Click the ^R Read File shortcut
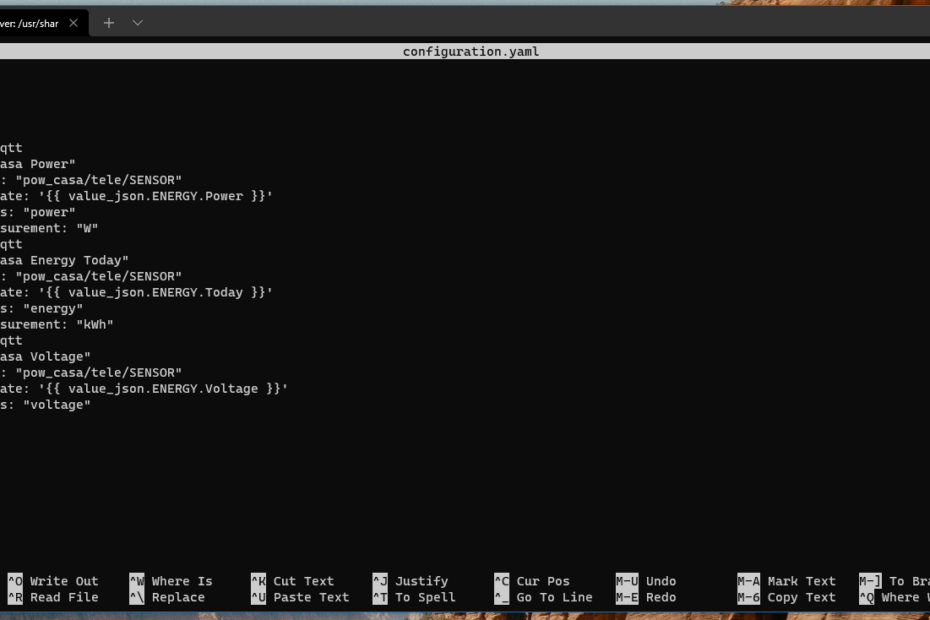 [x=53, y=597]
